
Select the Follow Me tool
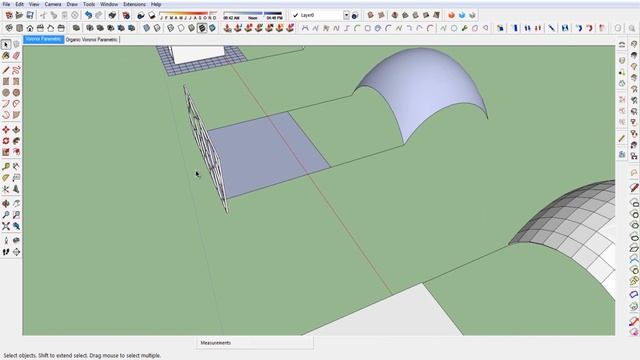pyautogui.click(x=16, y=141)
